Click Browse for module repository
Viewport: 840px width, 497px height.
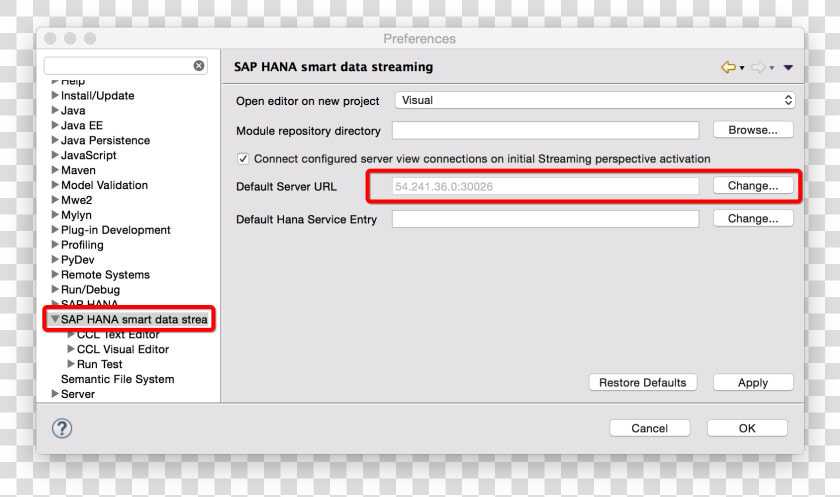pos(753,130)
